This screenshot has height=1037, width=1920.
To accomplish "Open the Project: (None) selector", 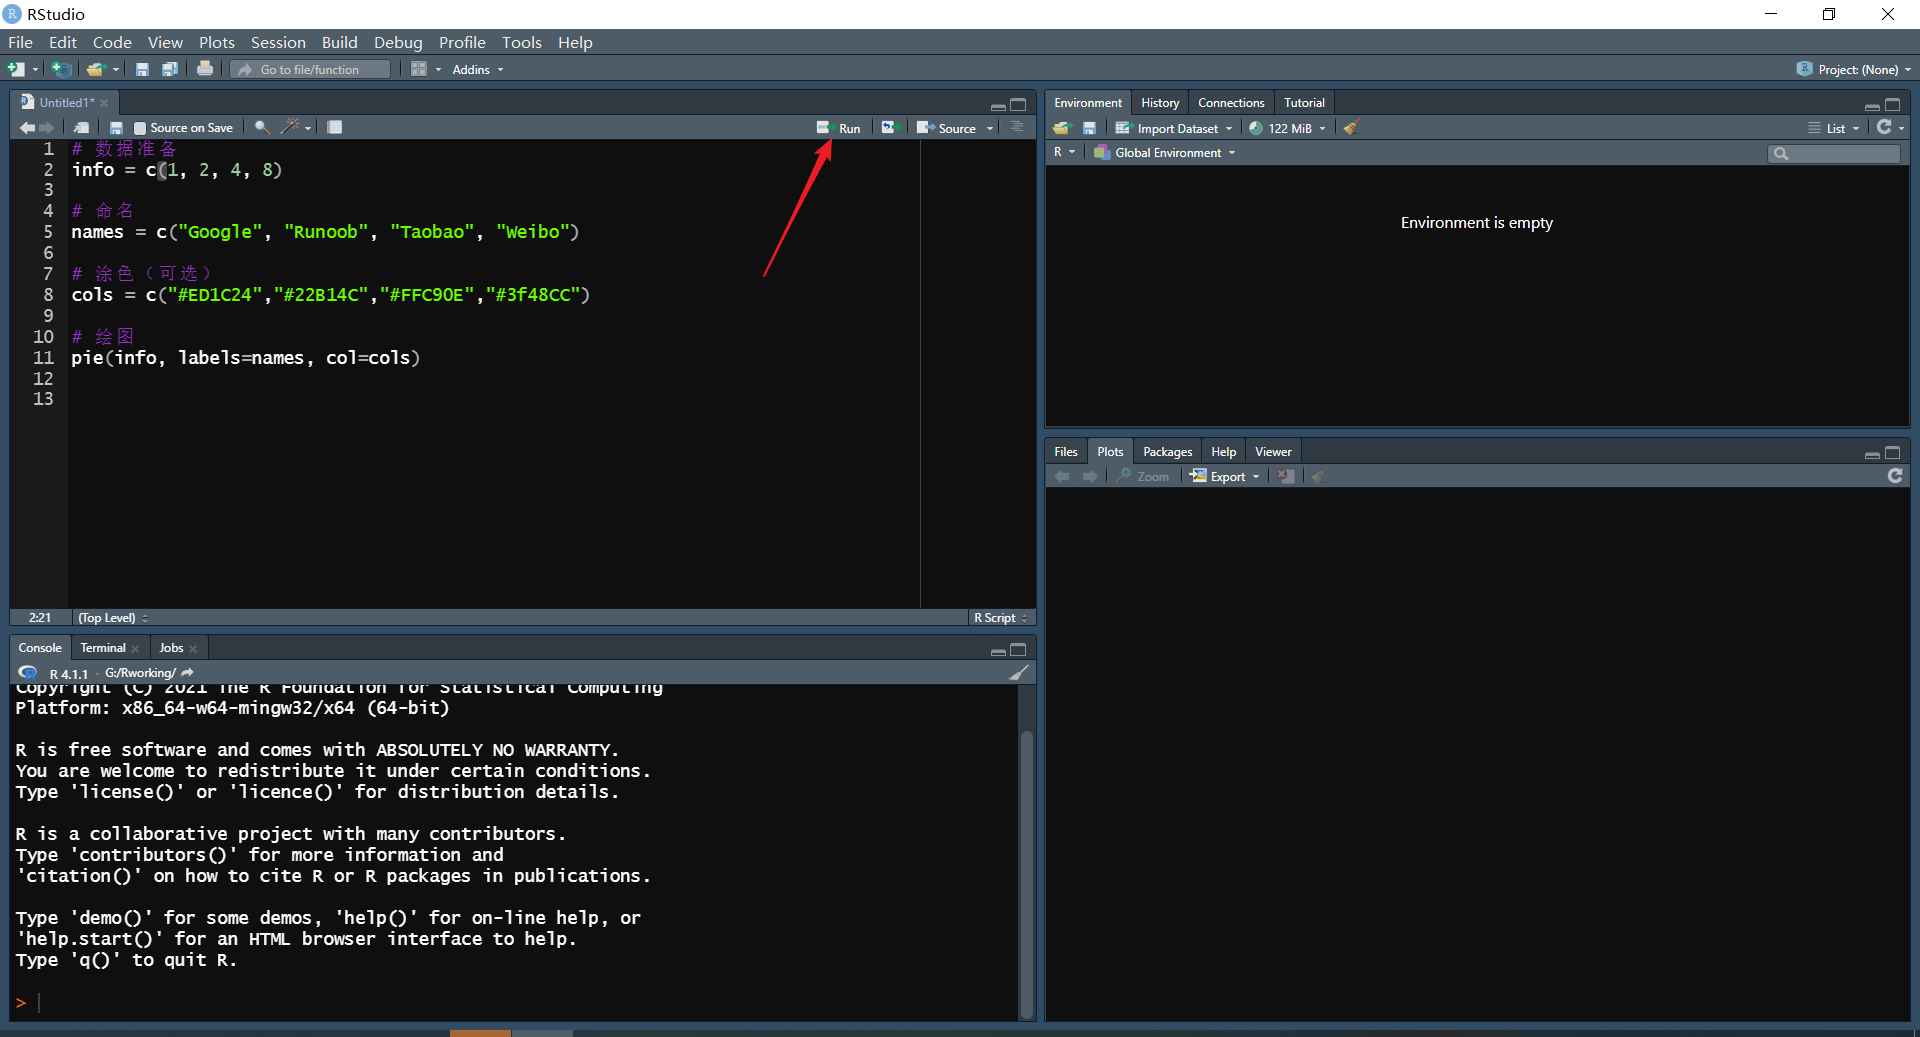I will [1854, 68].
